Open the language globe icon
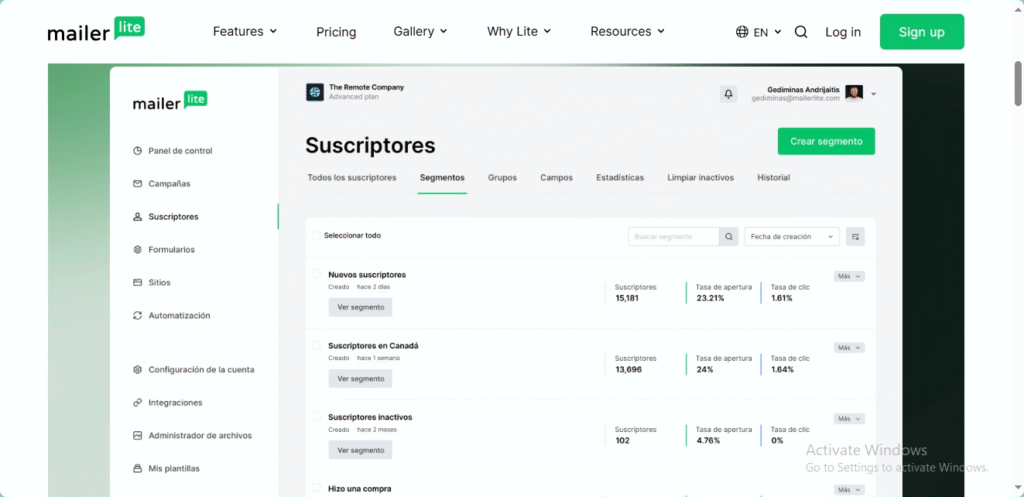 click(x=742, y=32)
